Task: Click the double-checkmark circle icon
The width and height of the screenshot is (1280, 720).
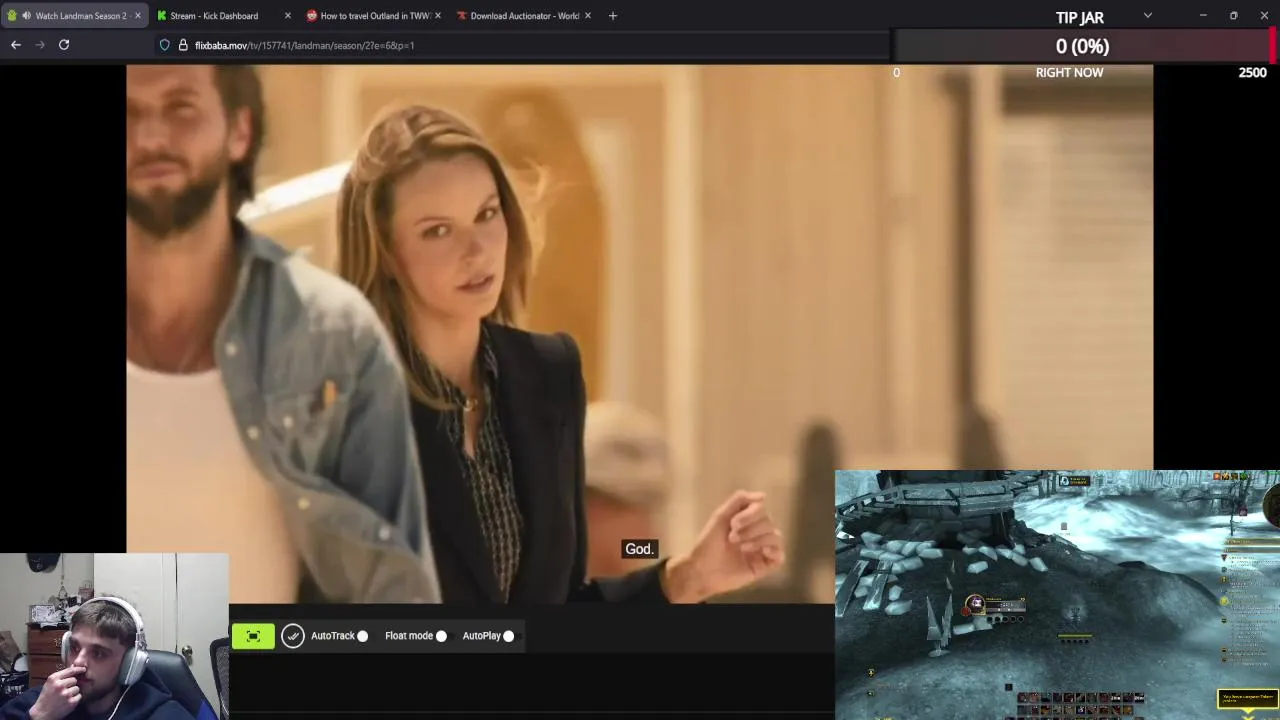Action: pos(292,636)
